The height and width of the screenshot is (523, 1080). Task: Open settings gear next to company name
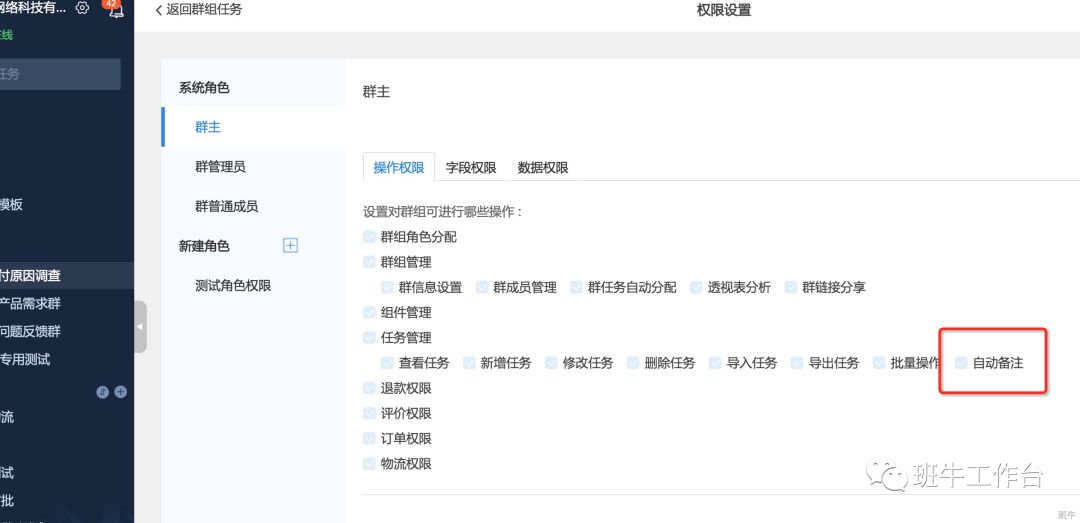coord(82,8)
